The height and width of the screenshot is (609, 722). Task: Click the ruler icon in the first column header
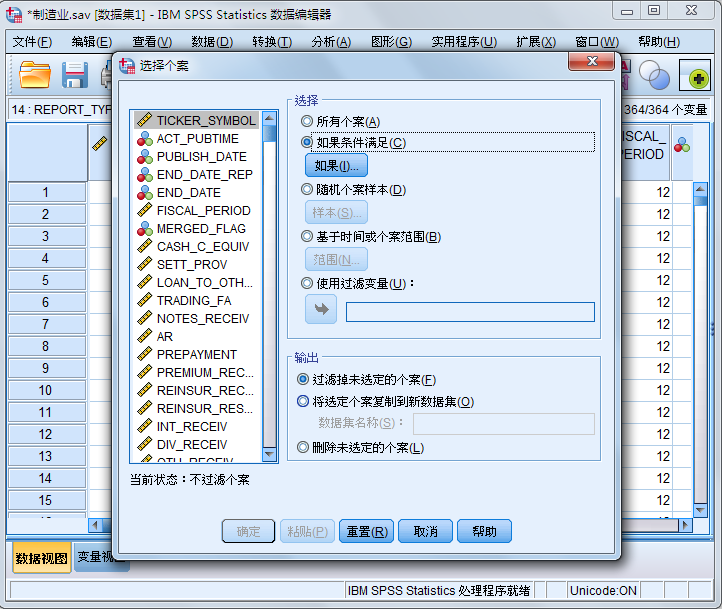tap(99, 144)
